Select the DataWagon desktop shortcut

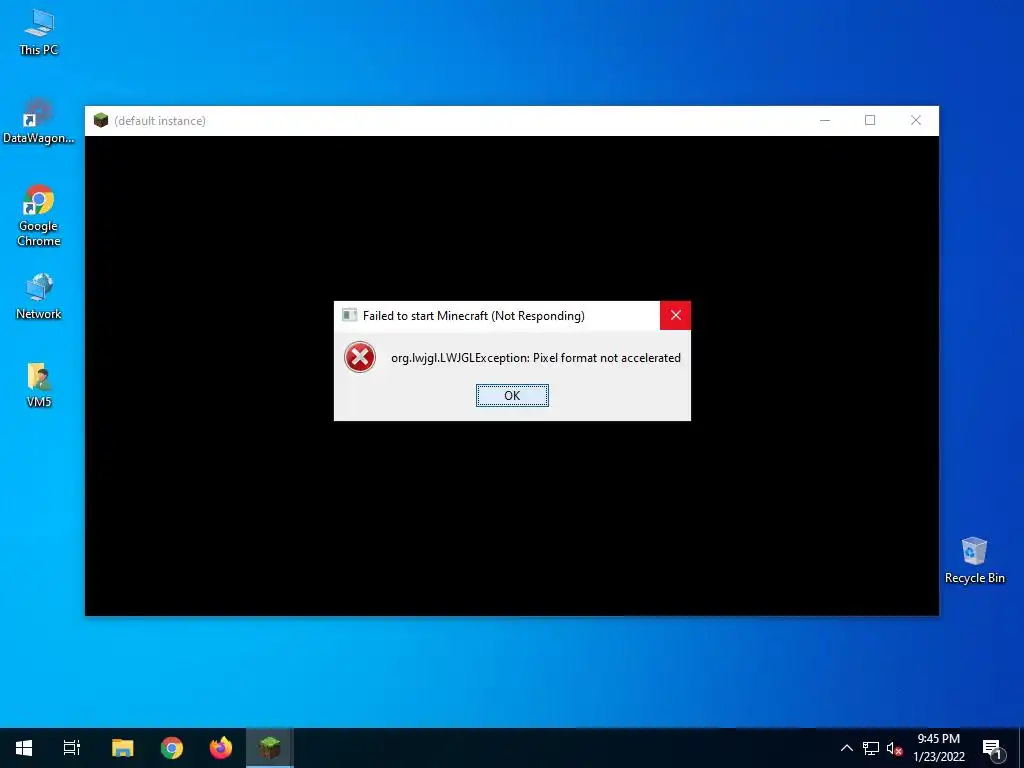point(39,121)
